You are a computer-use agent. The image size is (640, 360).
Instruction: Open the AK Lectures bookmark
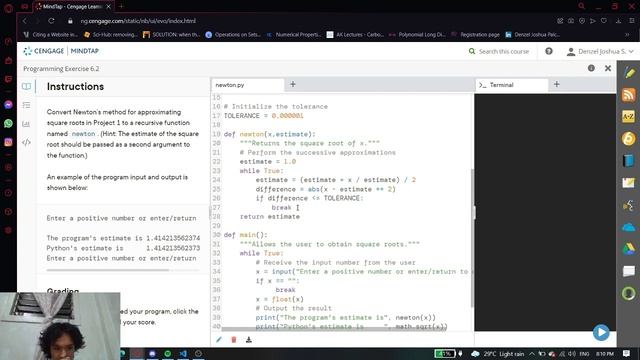[355, 35]
